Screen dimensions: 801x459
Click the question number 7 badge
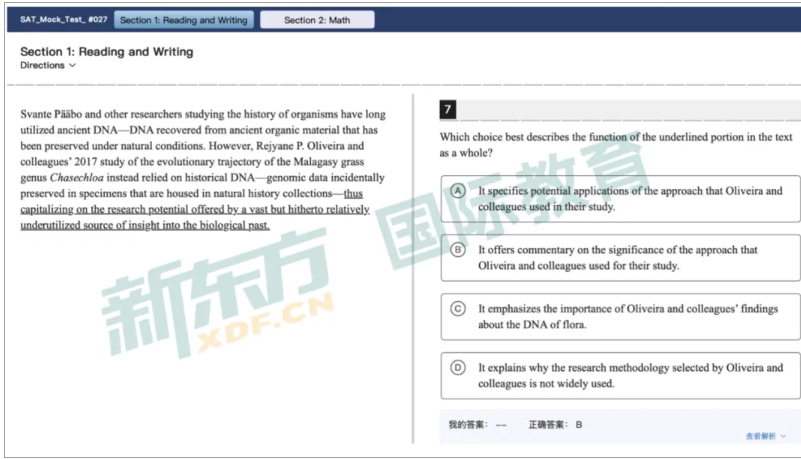click(x=448, y=109)
